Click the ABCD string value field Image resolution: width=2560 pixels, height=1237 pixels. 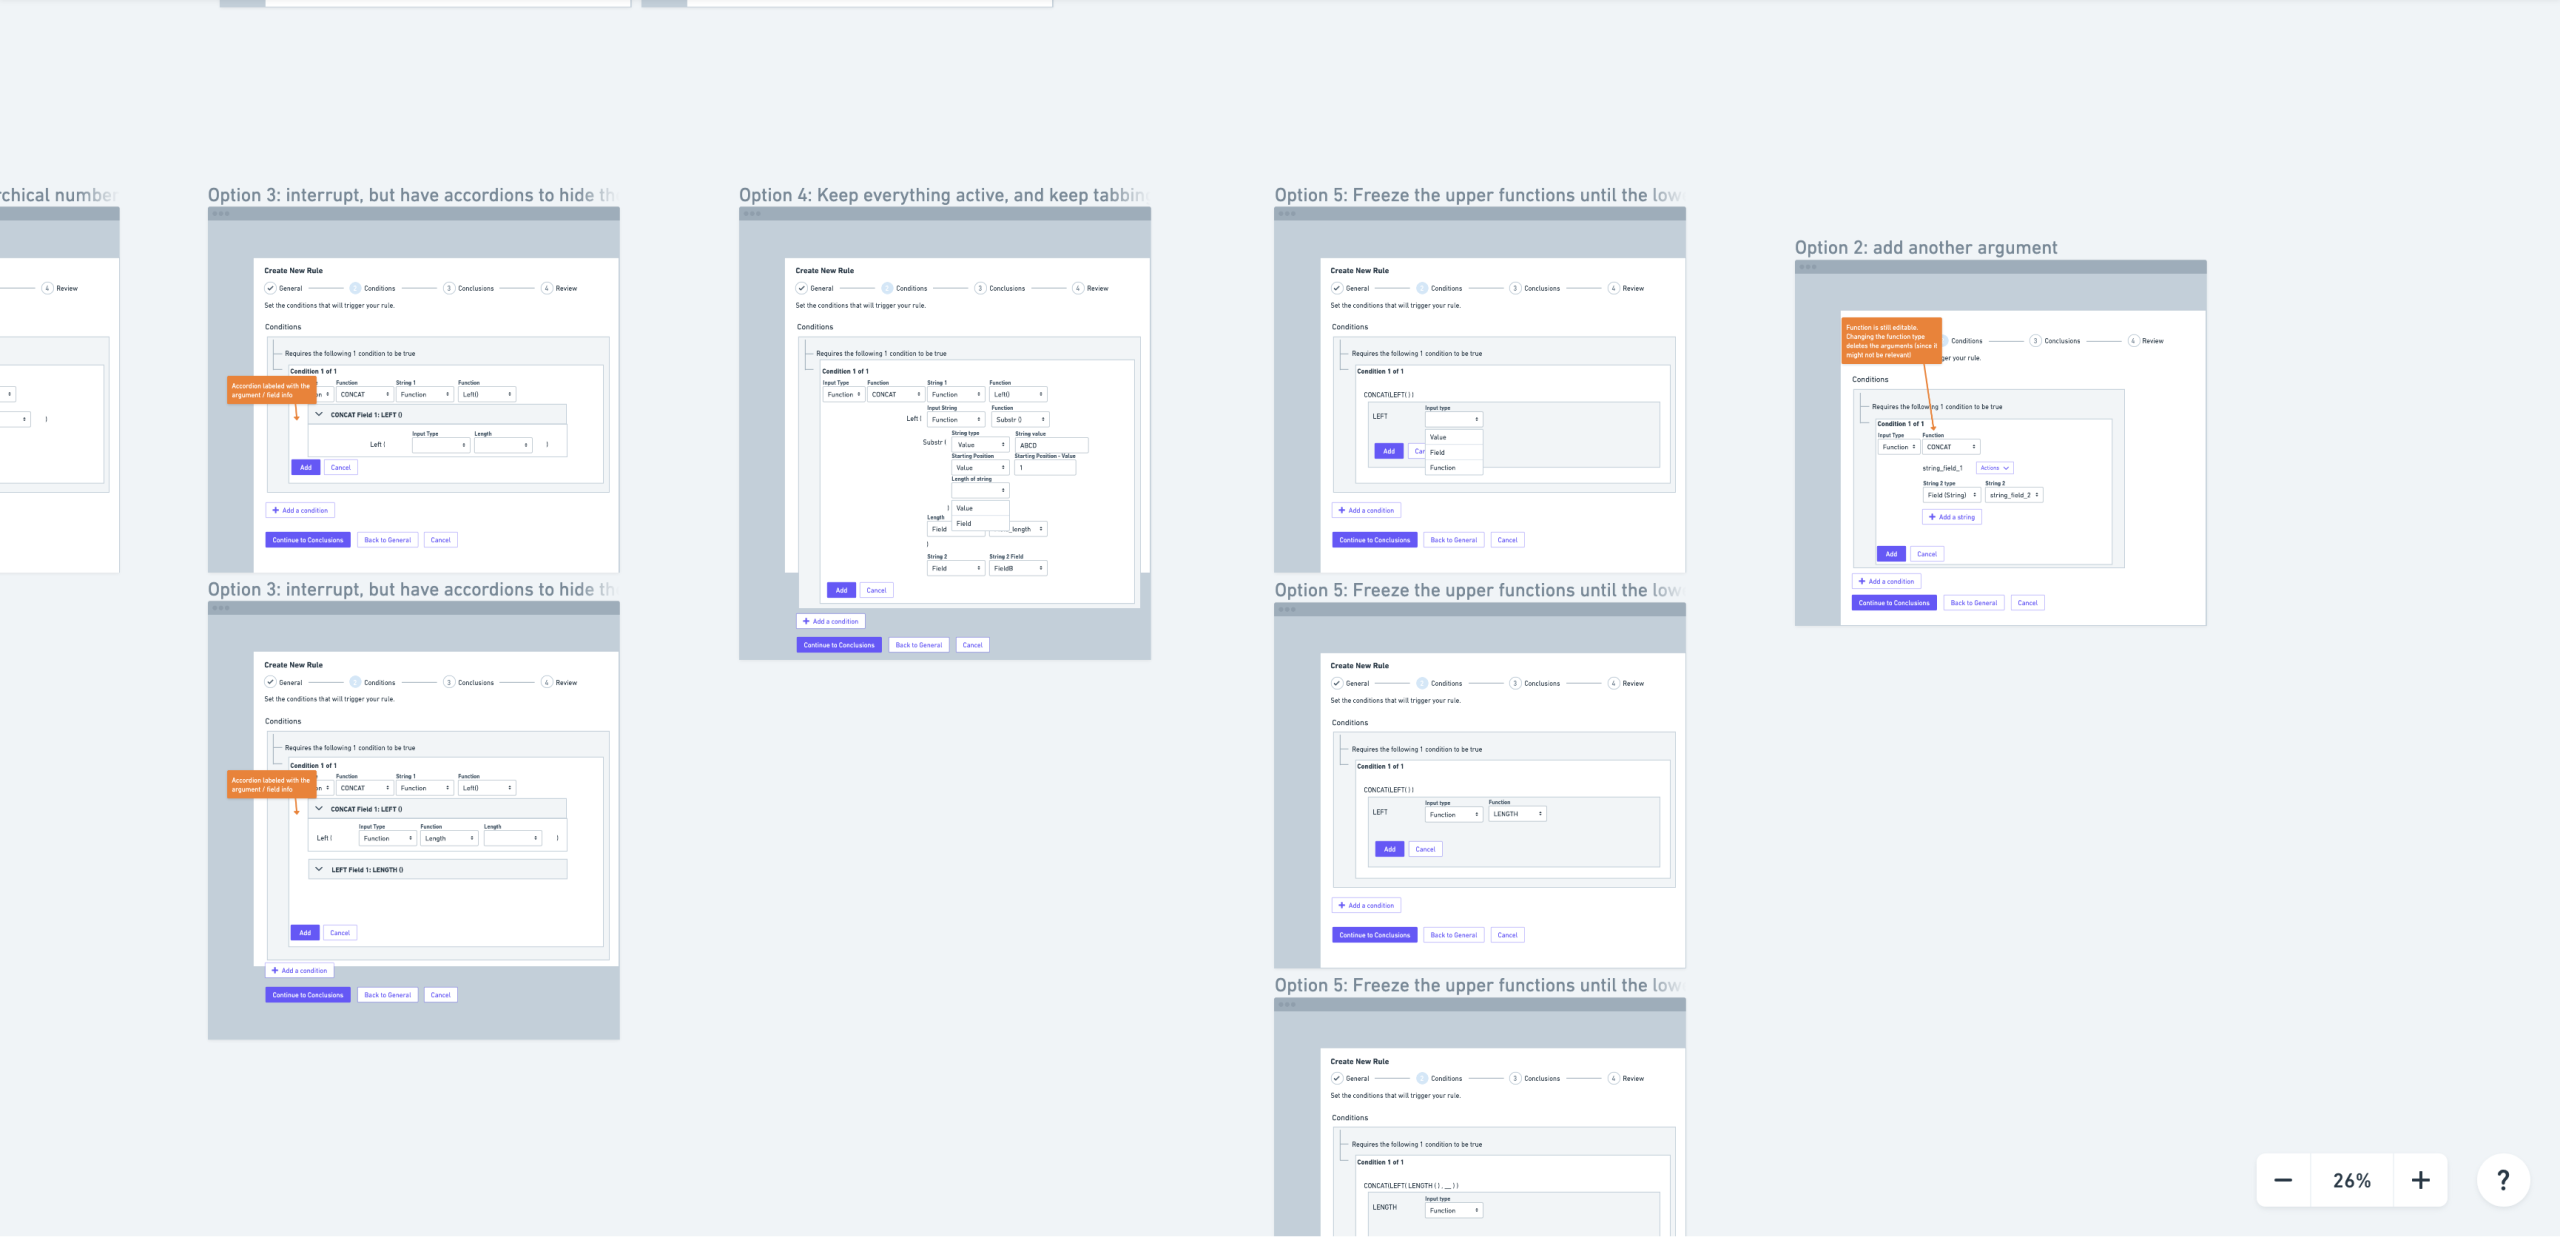tap(1050, 445)
